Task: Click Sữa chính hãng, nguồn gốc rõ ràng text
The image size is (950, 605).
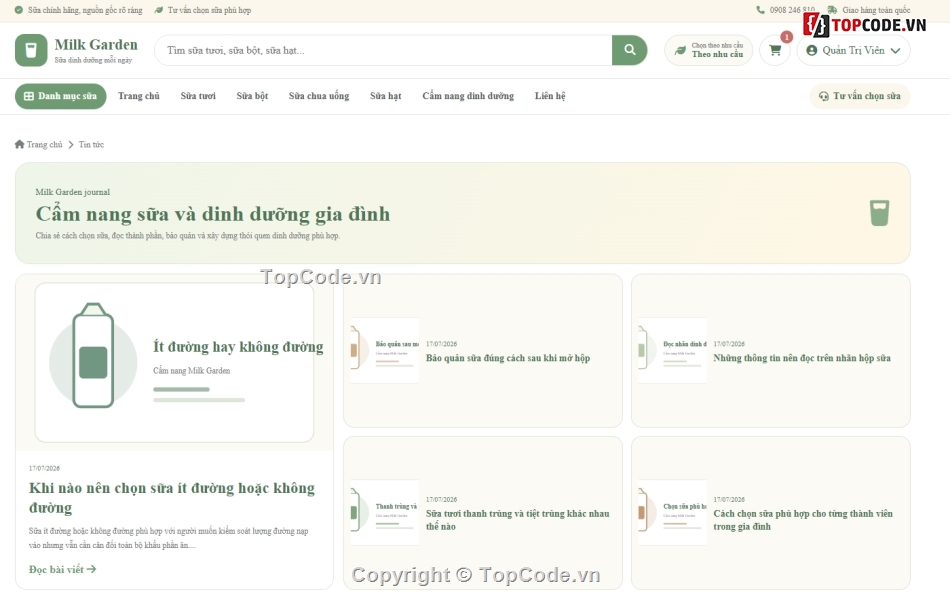Action: [x=85, y=10]
